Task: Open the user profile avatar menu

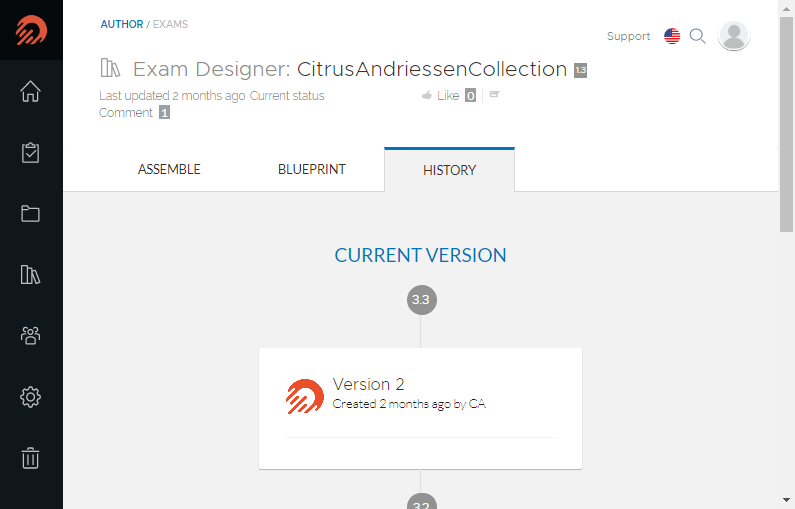Action: [734, 36]
